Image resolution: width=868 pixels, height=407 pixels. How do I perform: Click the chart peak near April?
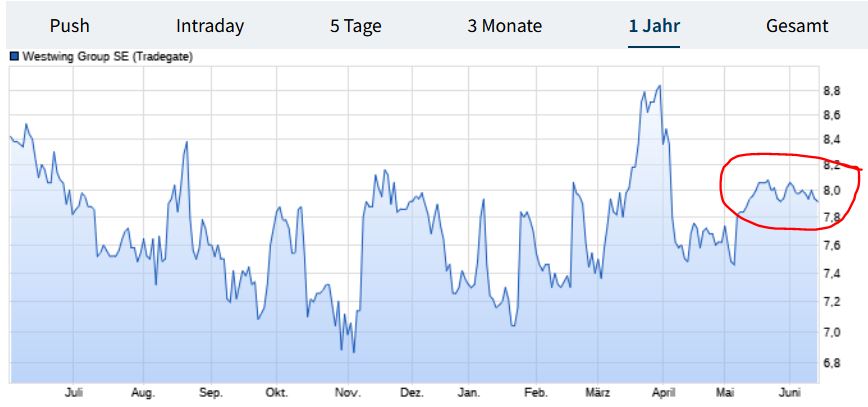[x=659, y=87]
